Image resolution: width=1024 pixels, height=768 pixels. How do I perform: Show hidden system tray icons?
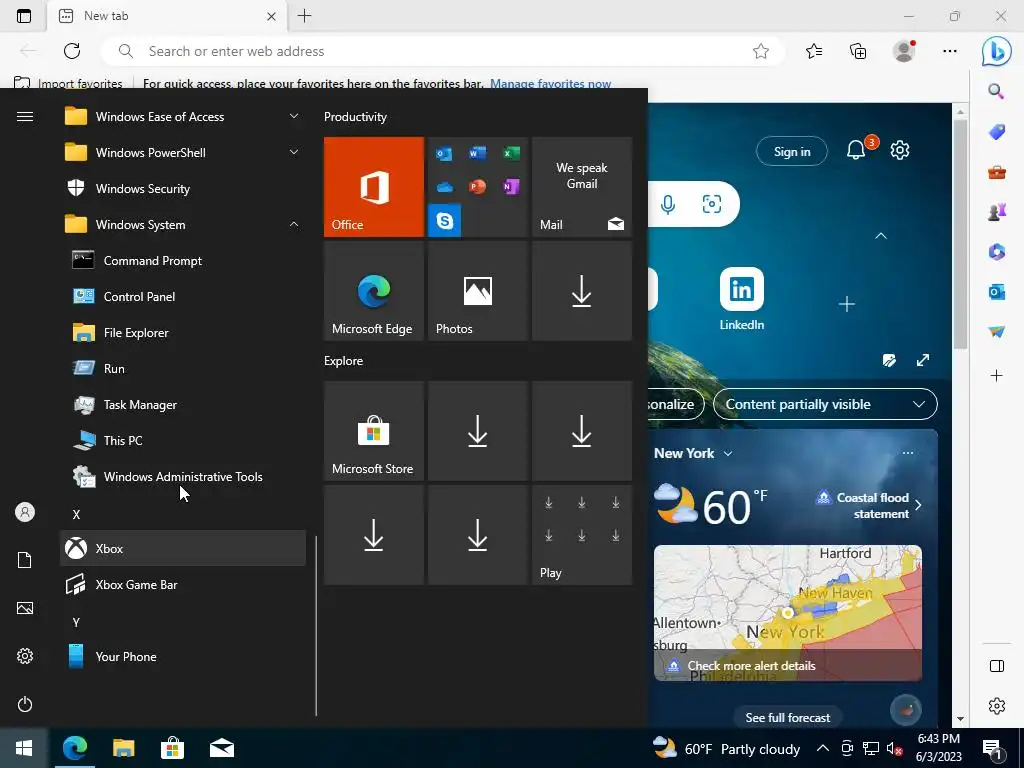[823, 748]
